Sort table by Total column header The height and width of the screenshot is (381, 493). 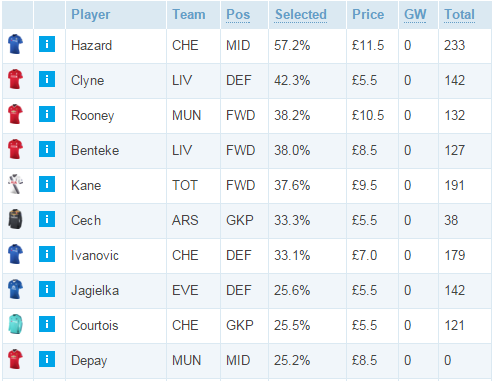tap(459, 15)
